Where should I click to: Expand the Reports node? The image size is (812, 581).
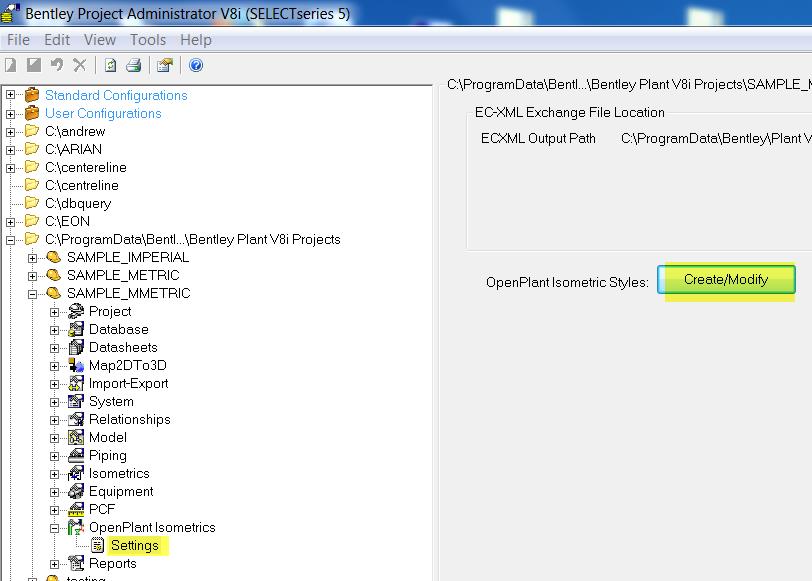[x=54, y=564]
